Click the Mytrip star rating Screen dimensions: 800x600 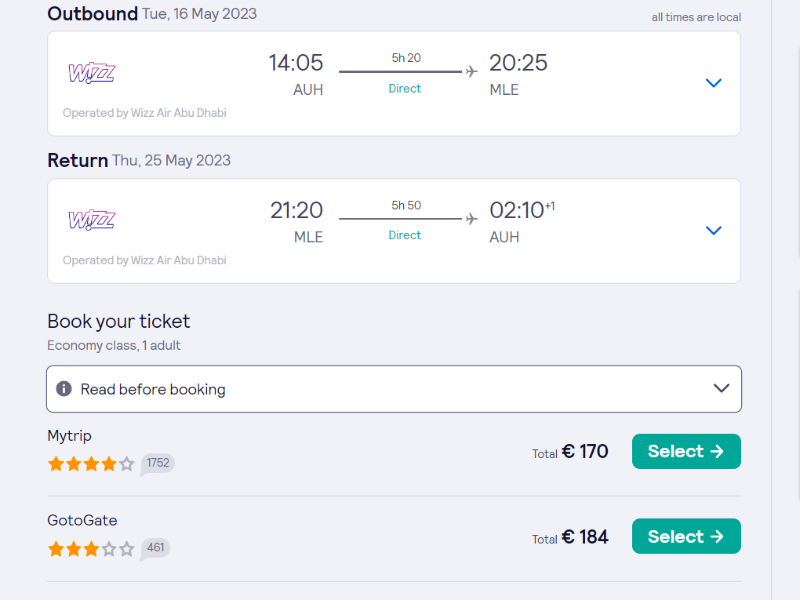click(x=90, y=464)
